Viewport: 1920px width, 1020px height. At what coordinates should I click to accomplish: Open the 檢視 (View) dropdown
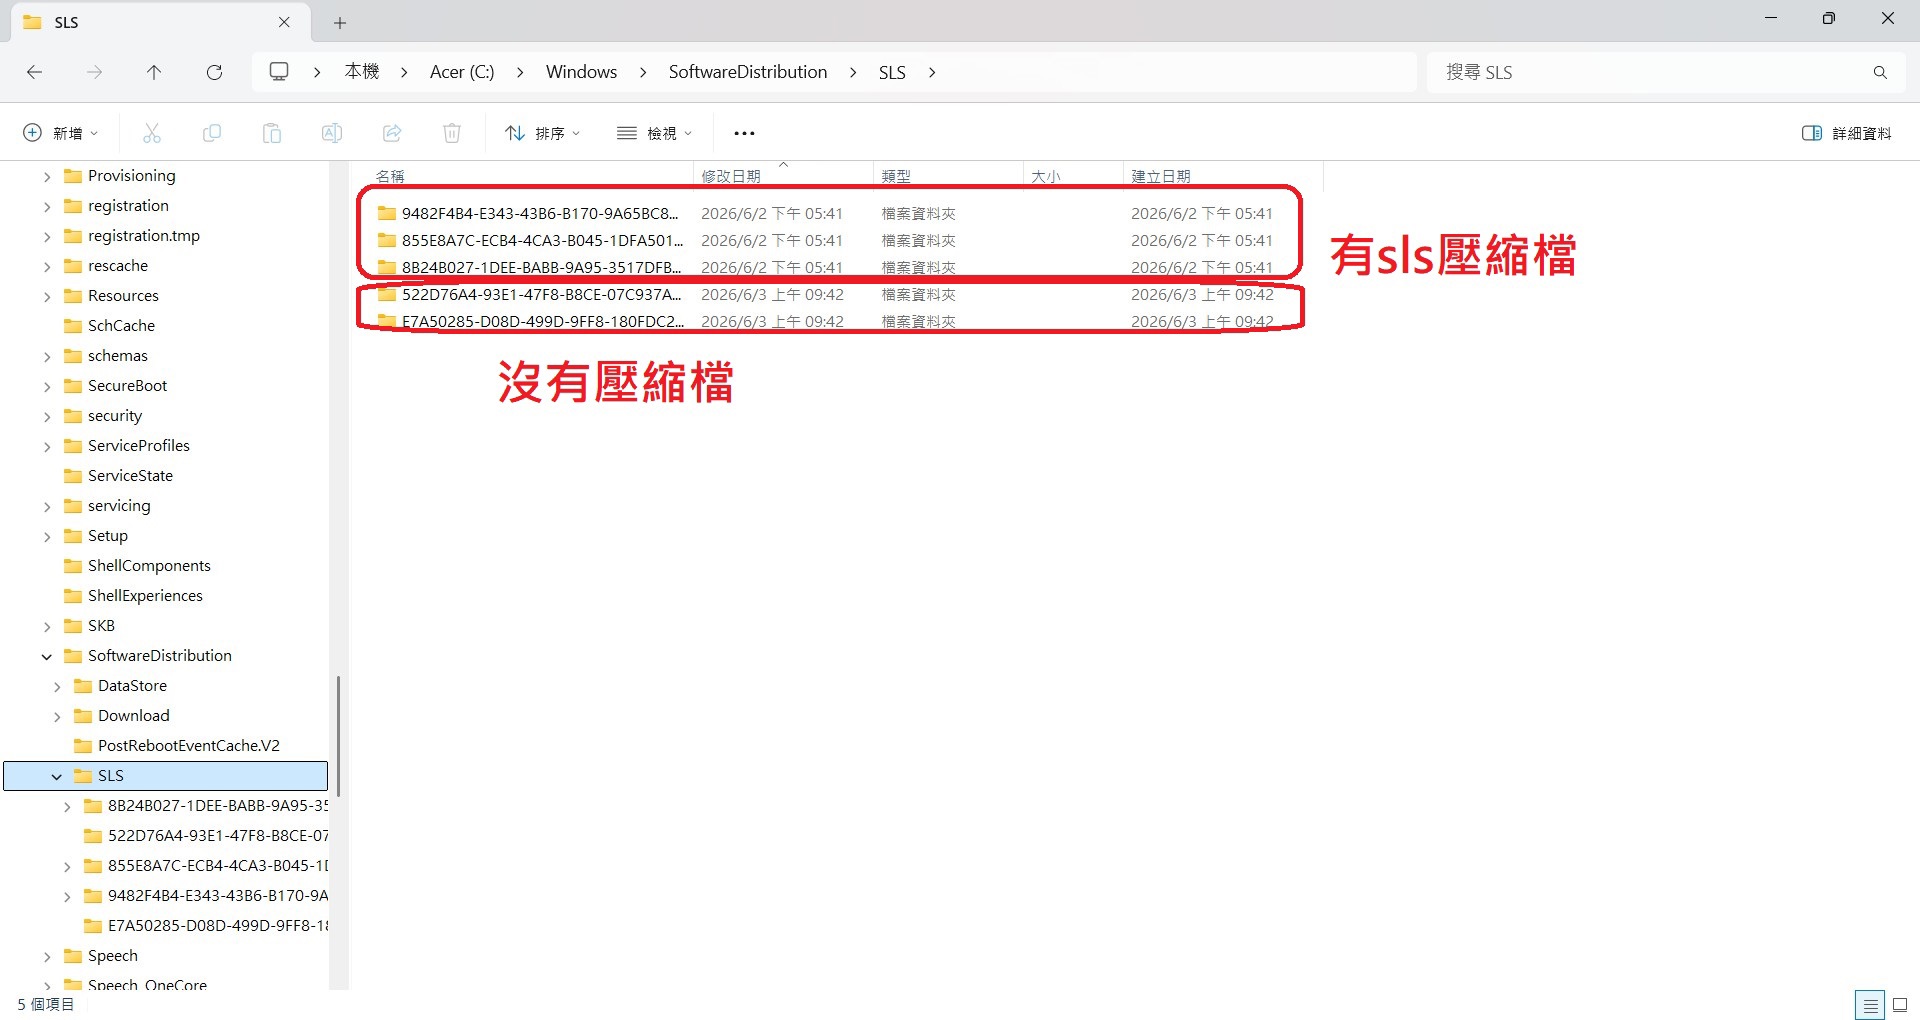(655, 133)
